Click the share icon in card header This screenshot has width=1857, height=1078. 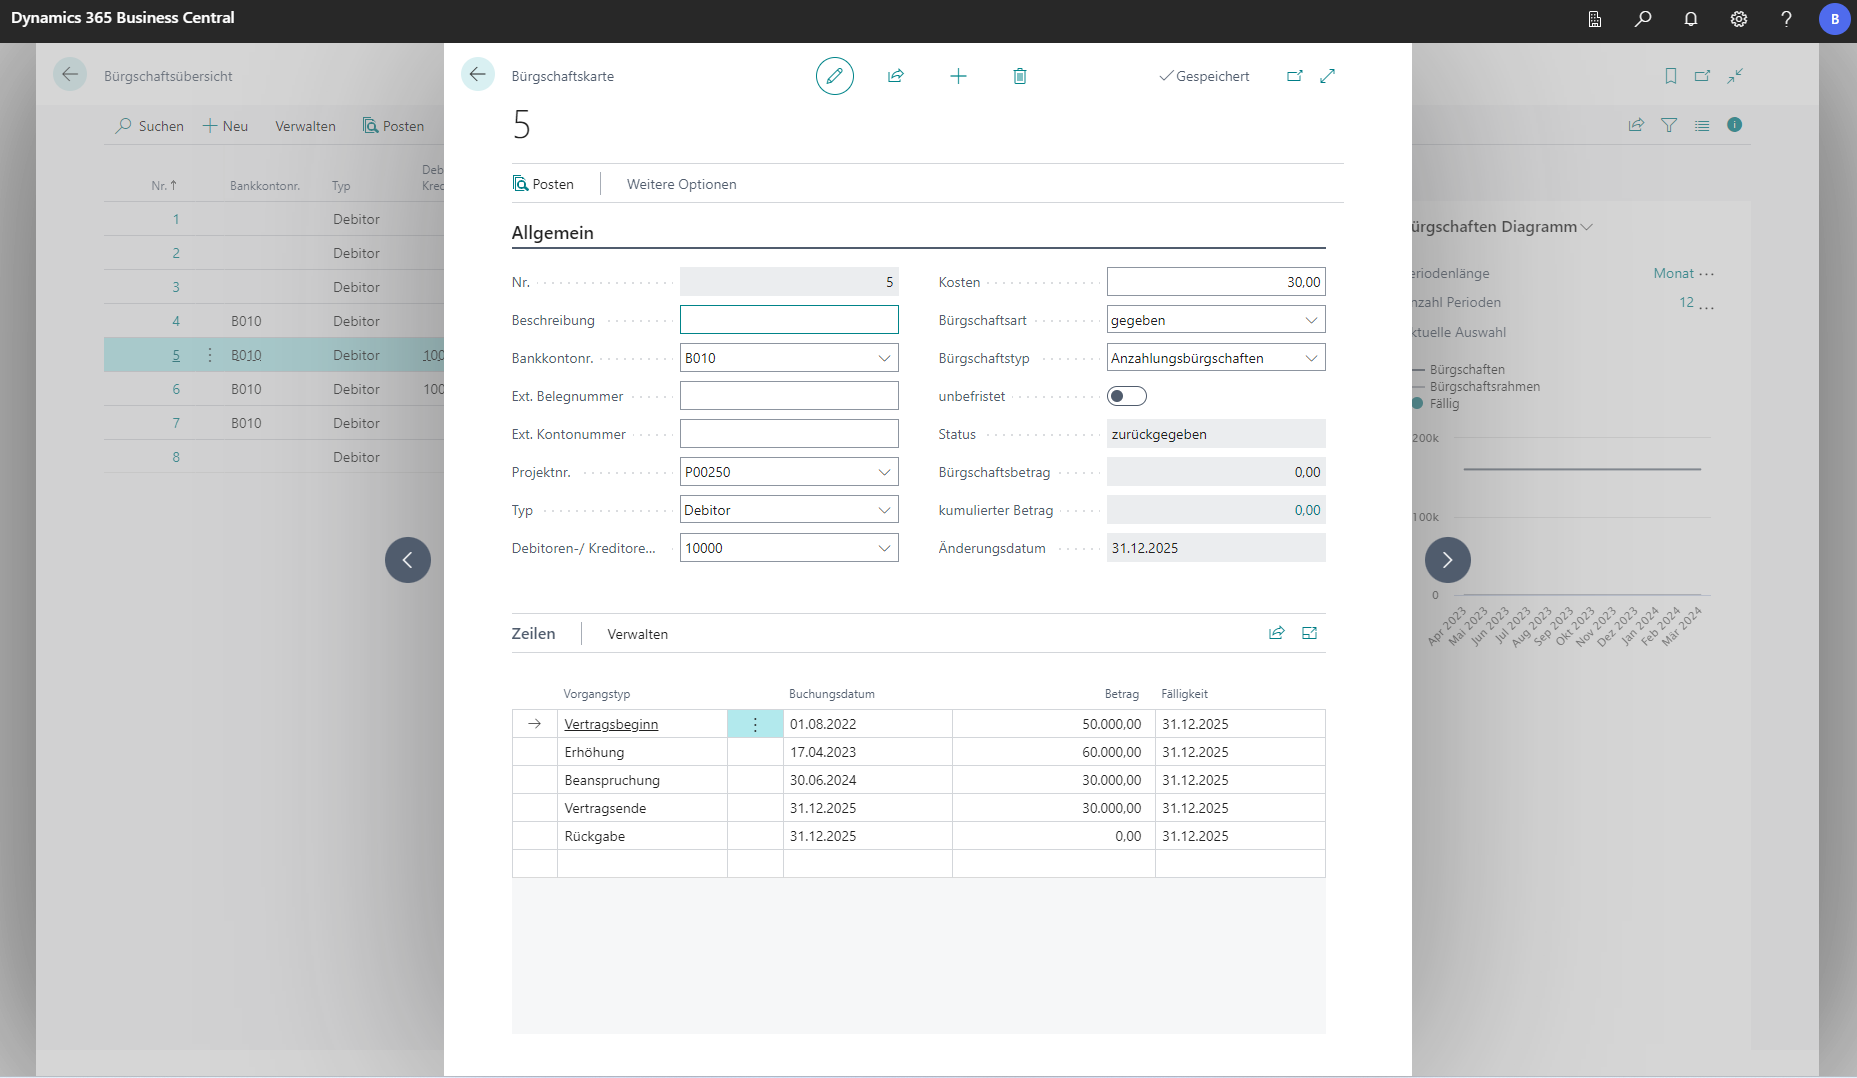click(896, 76)
